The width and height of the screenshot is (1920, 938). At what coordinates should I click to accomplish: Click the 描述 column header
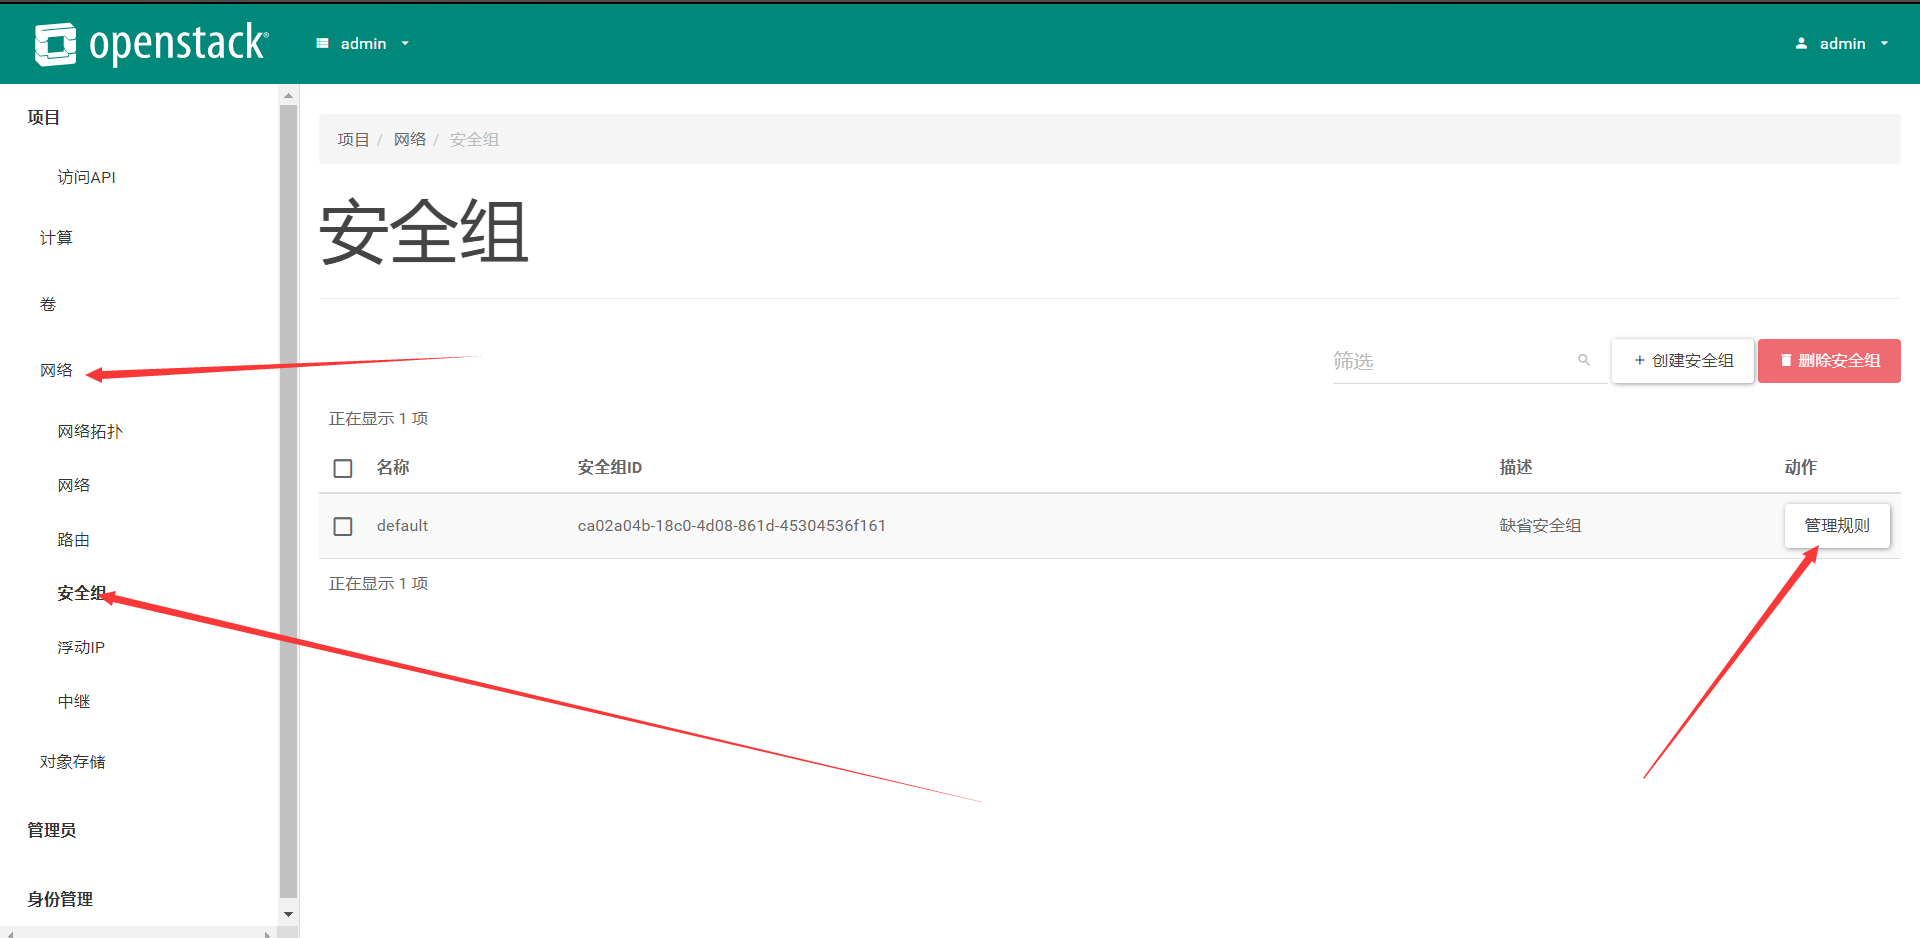1516,467
